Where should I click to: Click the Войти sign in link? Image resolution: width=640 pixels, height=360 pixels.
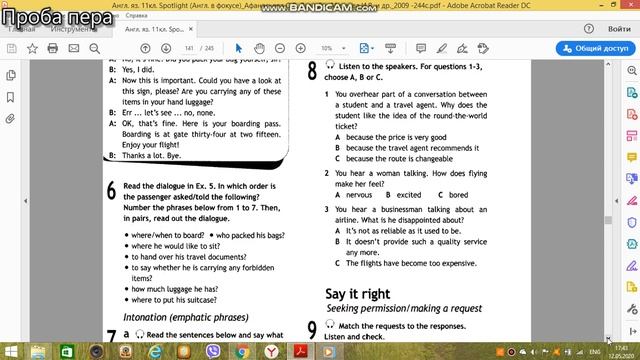619,29
